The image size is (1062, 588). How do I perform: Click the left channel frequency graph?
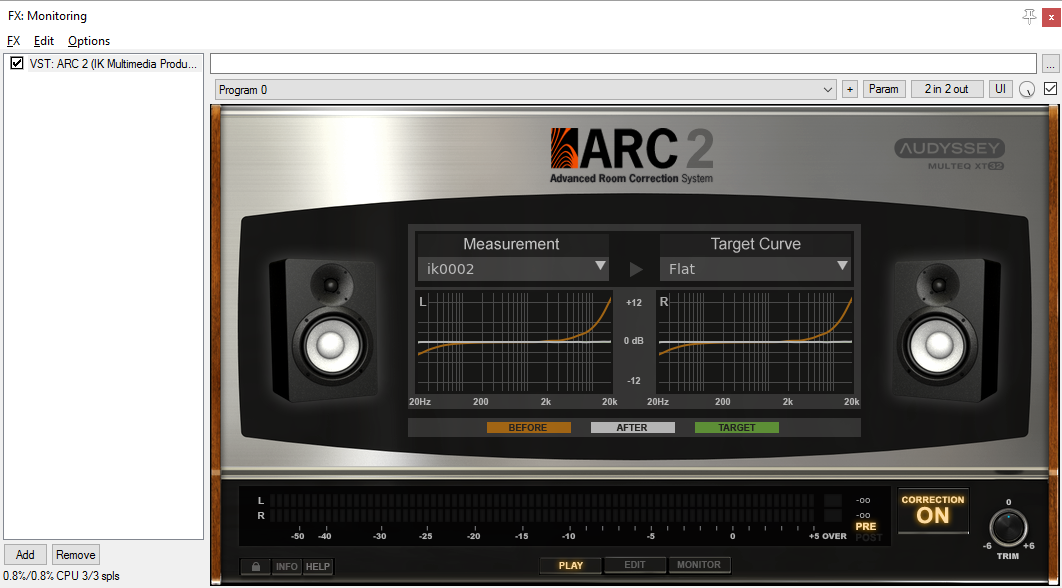tap(514, 342)
